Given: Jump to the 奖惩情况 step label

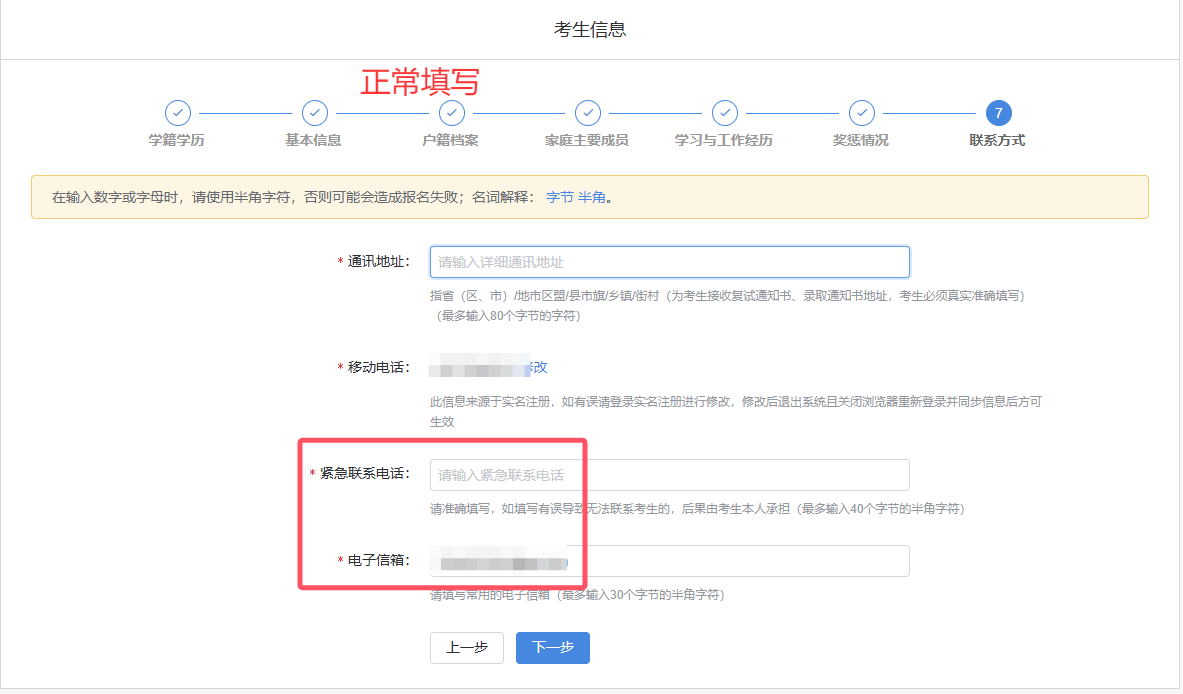Looking at the screenshot, I should (x=861, y=140).
